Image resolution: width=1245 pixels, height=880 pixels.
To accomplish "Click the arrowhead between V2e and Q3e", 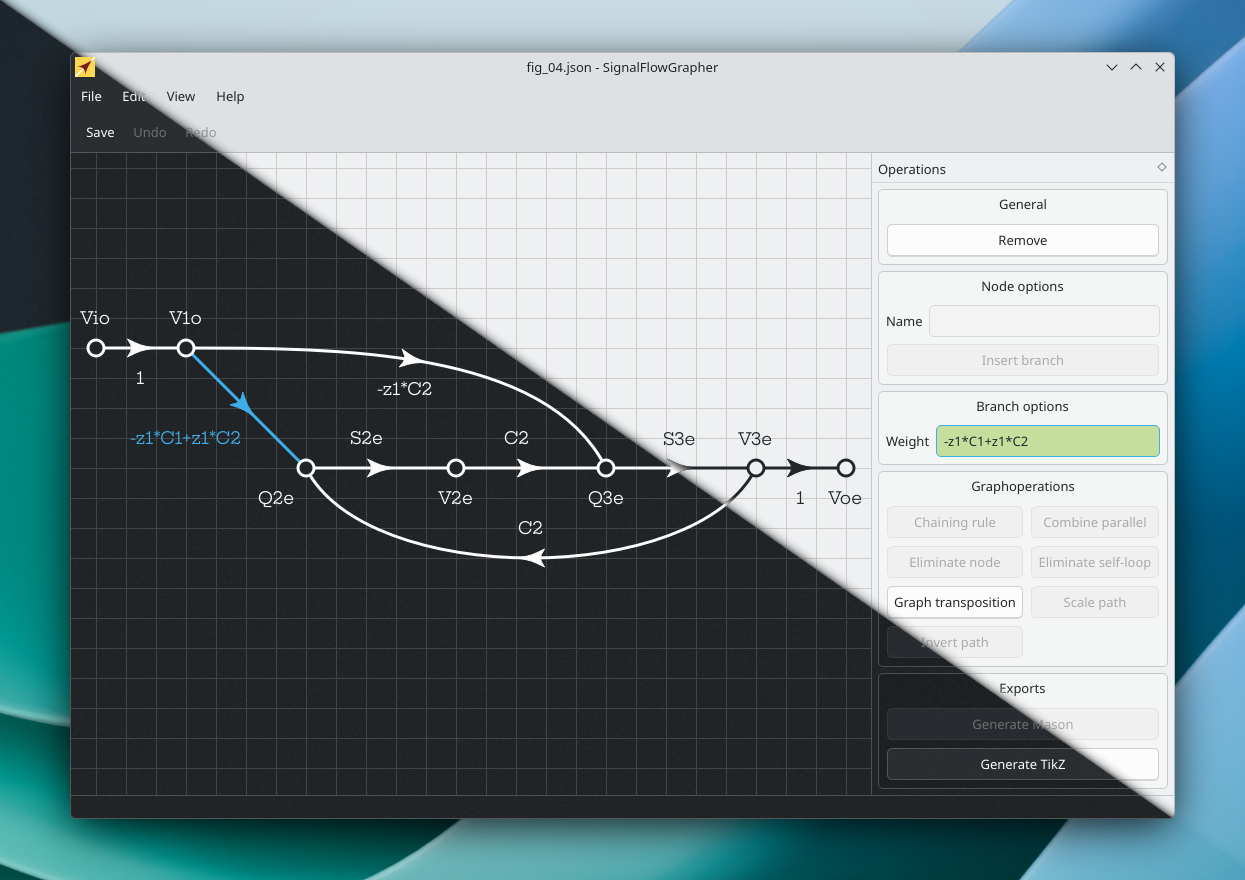I will click(x=530, y=468).
